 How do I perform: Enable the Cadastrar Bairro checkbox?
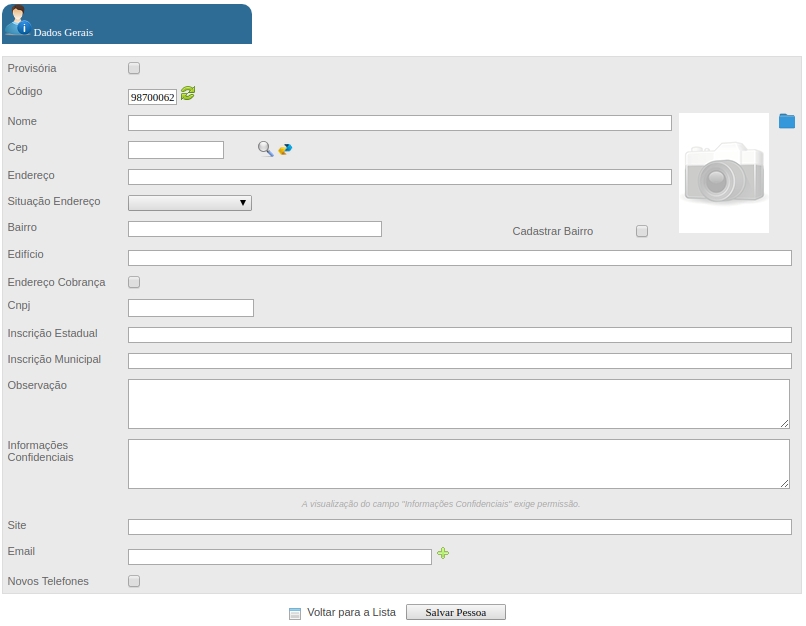pyautogui.click(x=642, y=231)
